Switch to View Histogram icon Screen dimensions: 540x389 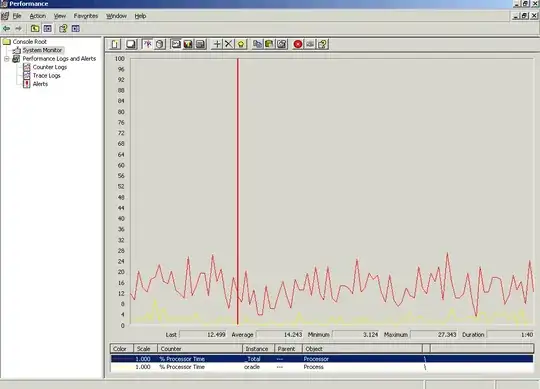tap(188, 44)
